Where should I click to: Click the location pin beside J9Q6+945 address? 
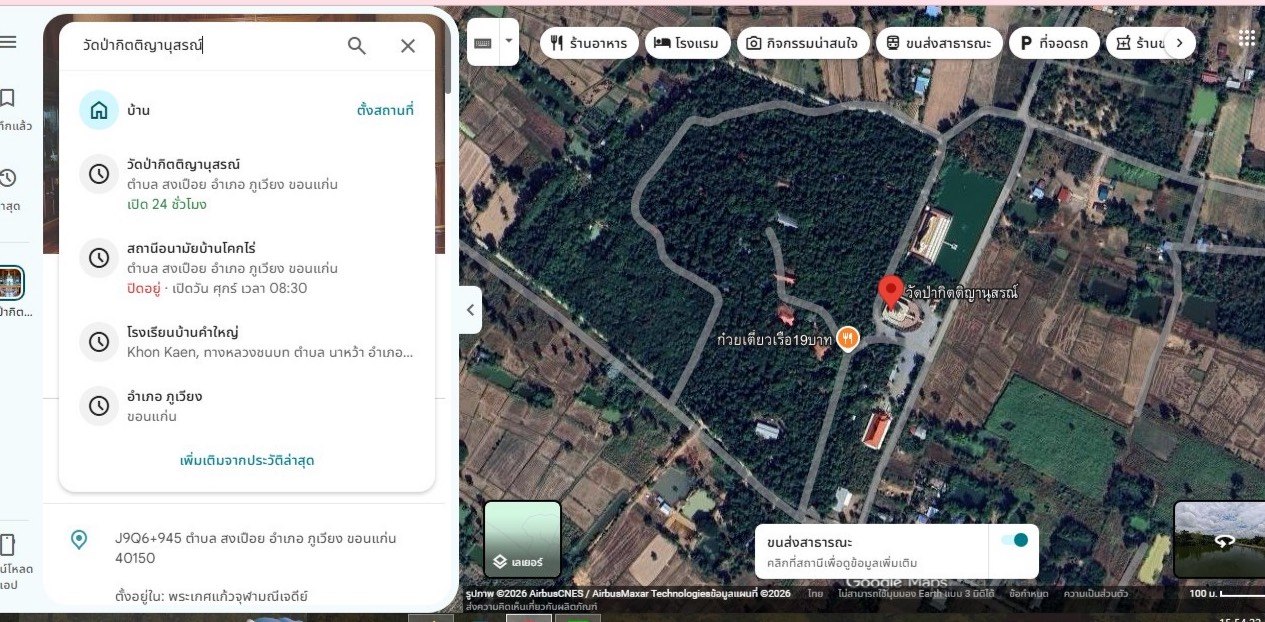tap(79, 541)
